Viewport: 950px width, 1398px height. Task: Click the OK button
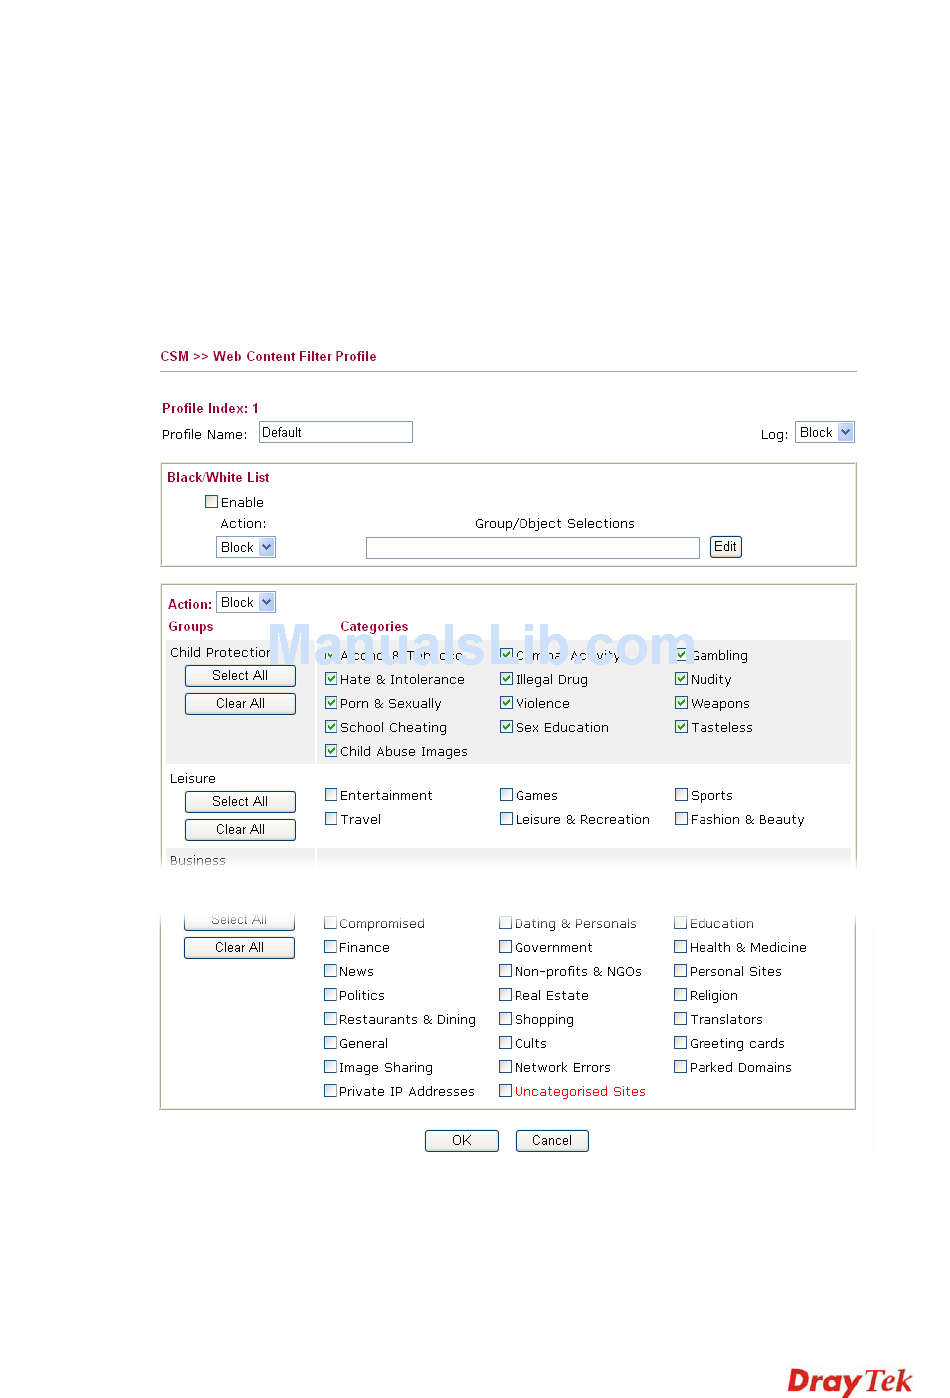pyautogui.click(x=461, y=1140)
